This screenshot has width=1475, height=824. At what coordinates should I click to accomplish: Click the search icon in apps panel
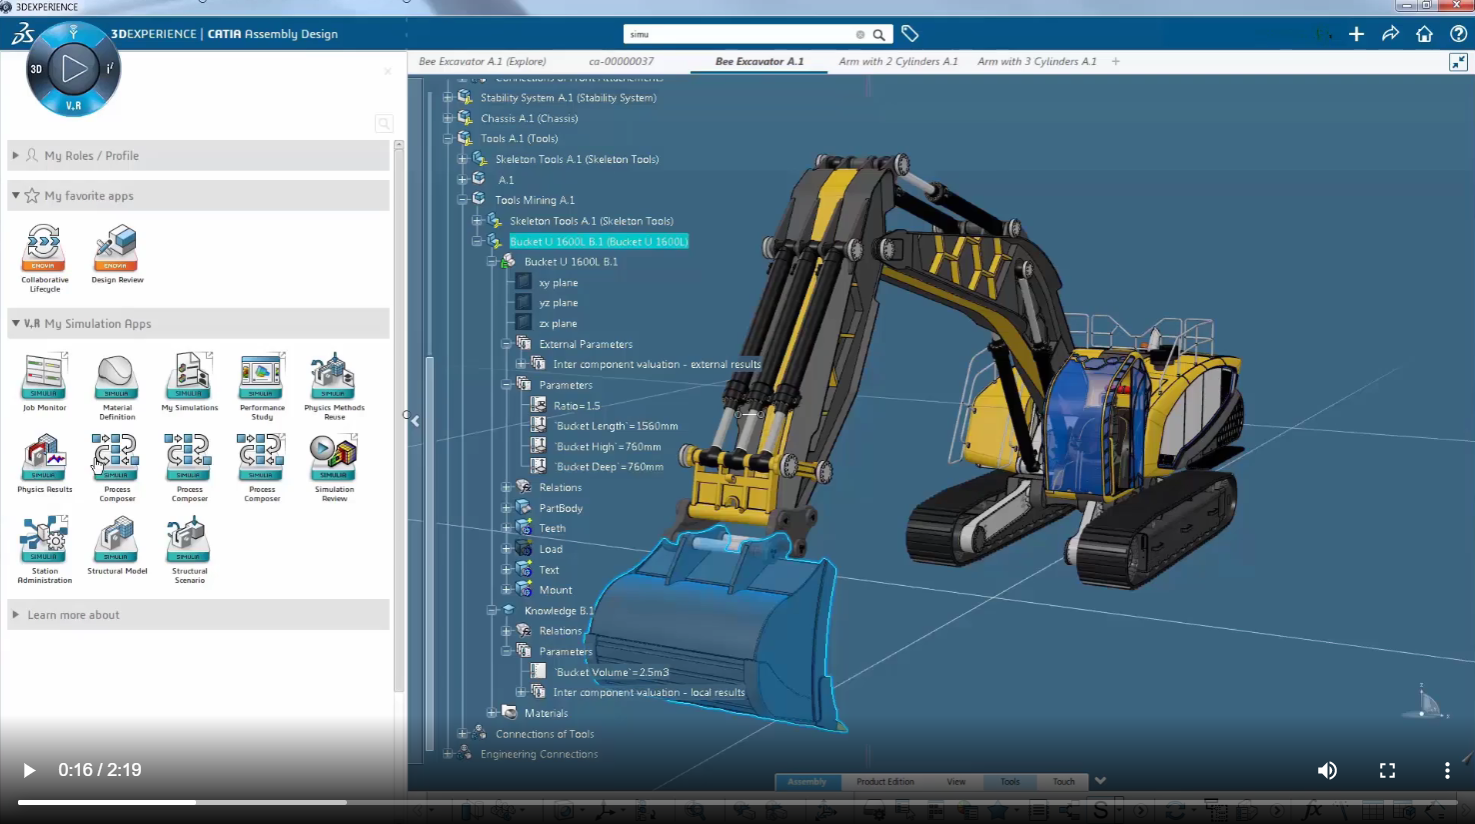383,123
